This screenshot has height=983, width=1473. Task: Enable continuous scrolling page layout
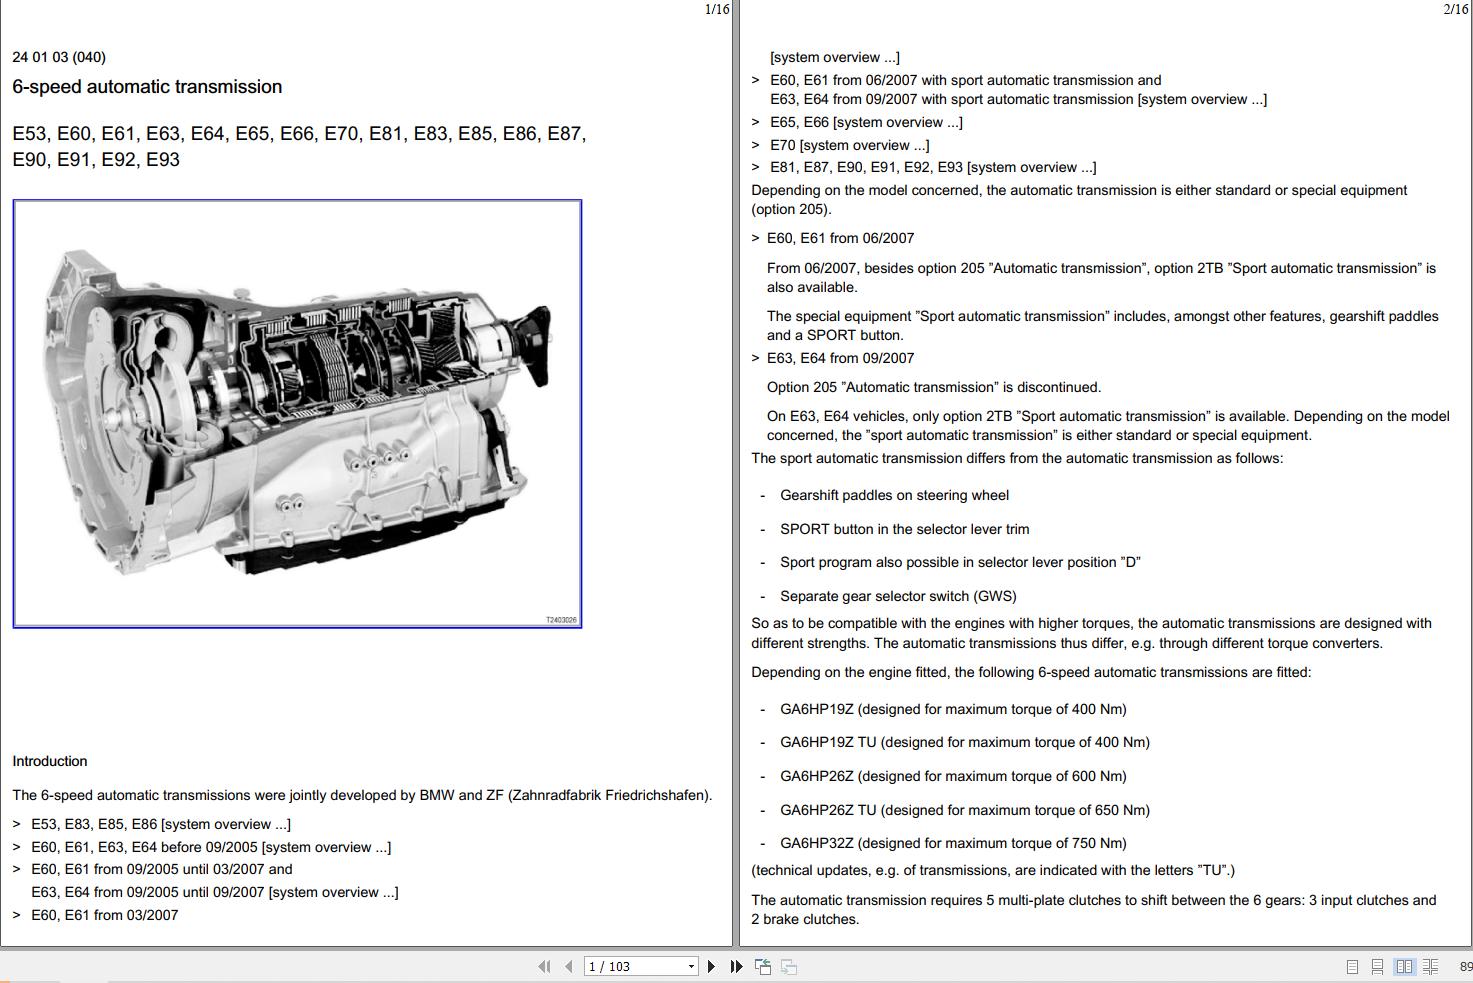click(x=1378, y=966)
